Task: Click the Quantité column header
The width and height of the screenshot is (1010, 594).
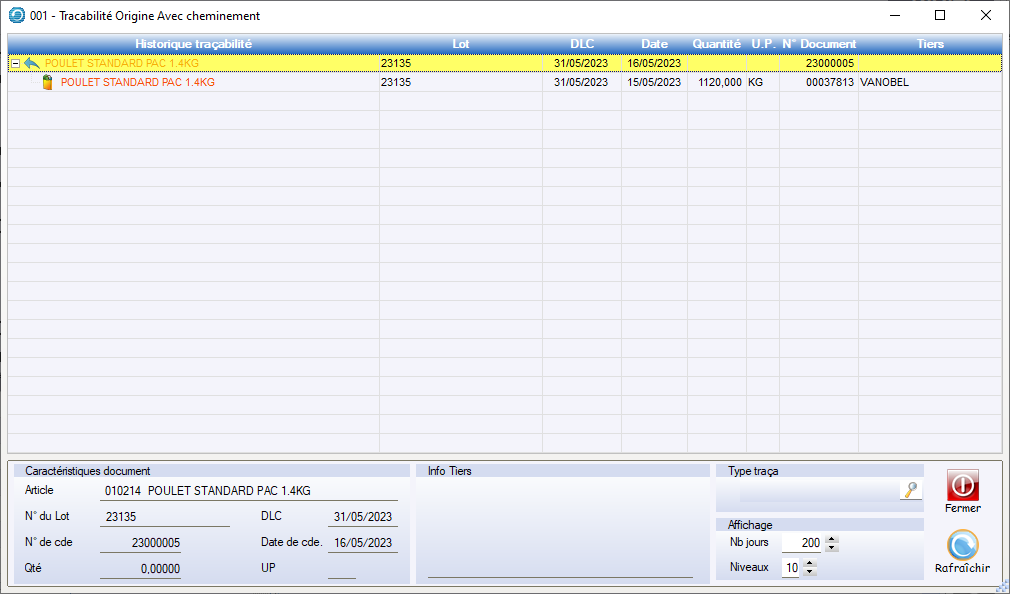Action: pos(716,44)
